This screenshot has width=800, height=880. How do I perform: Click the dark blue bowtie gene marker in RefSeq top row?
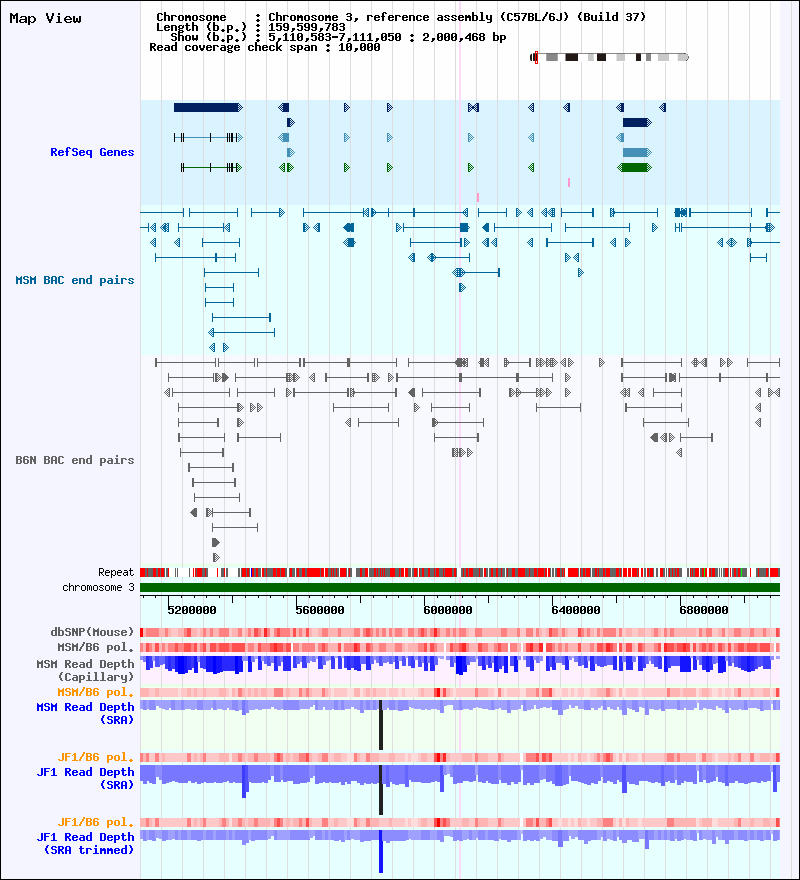(x=473, y=107)
